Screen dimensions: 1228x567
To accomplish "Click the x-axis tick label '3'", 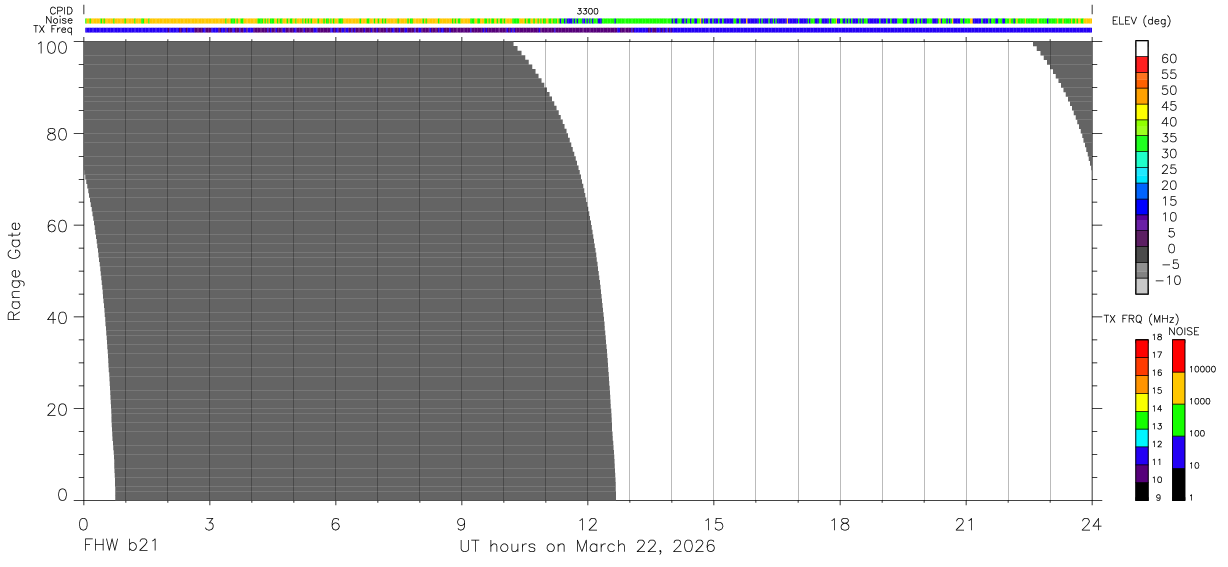I will pyautogui.click(x=209, y=523).
